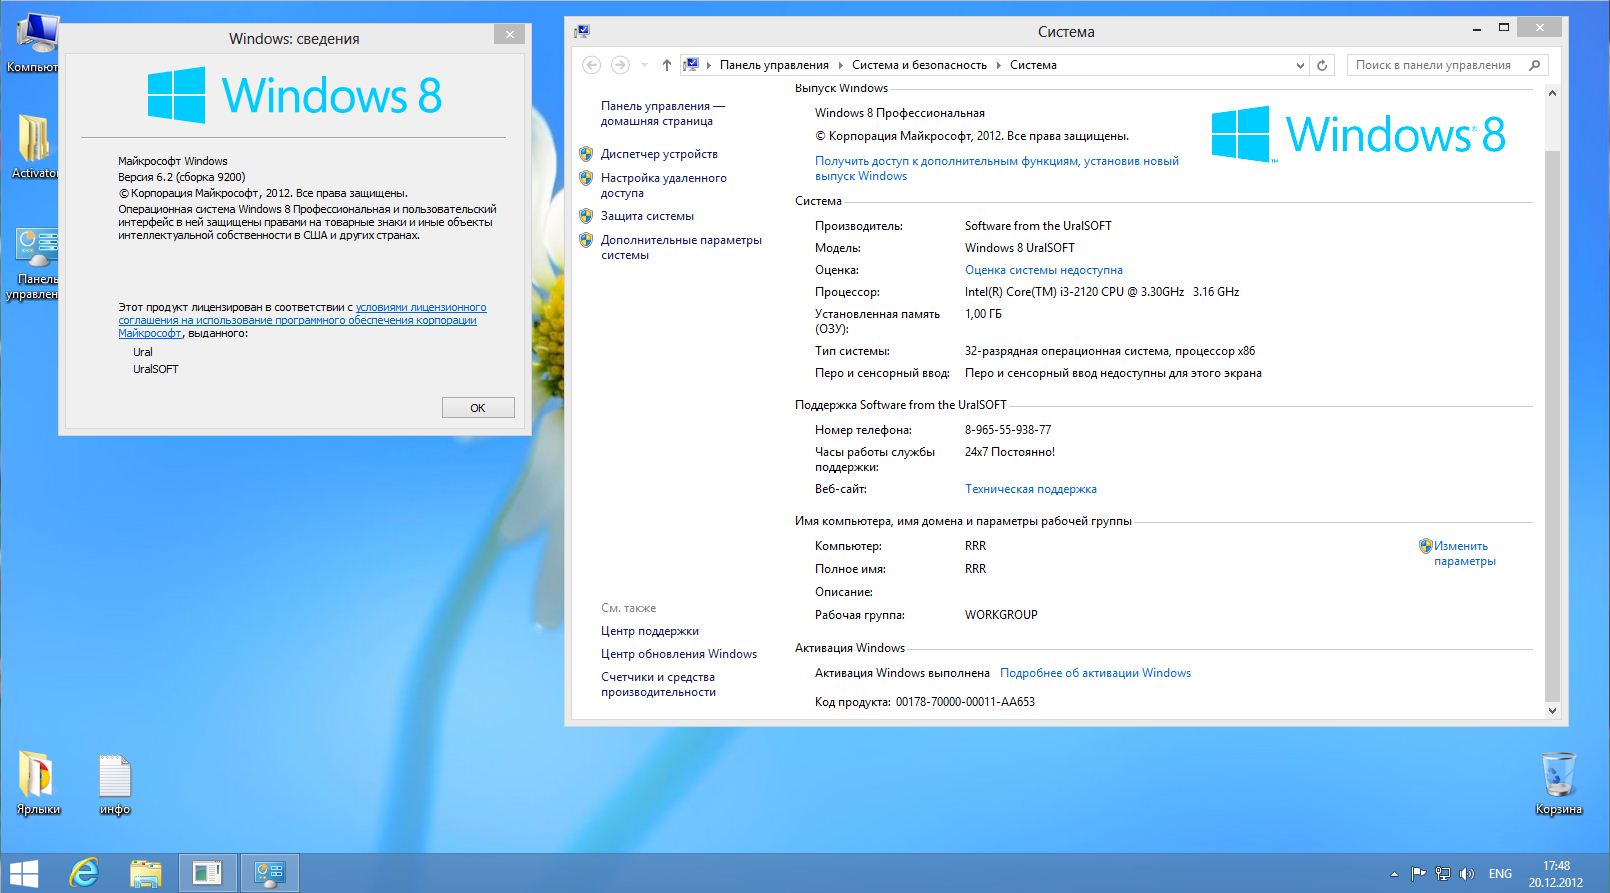Viewport: 1610px width, 893px height.
Task: Open Центр обновления Windows link
Action: pos(679,654)
